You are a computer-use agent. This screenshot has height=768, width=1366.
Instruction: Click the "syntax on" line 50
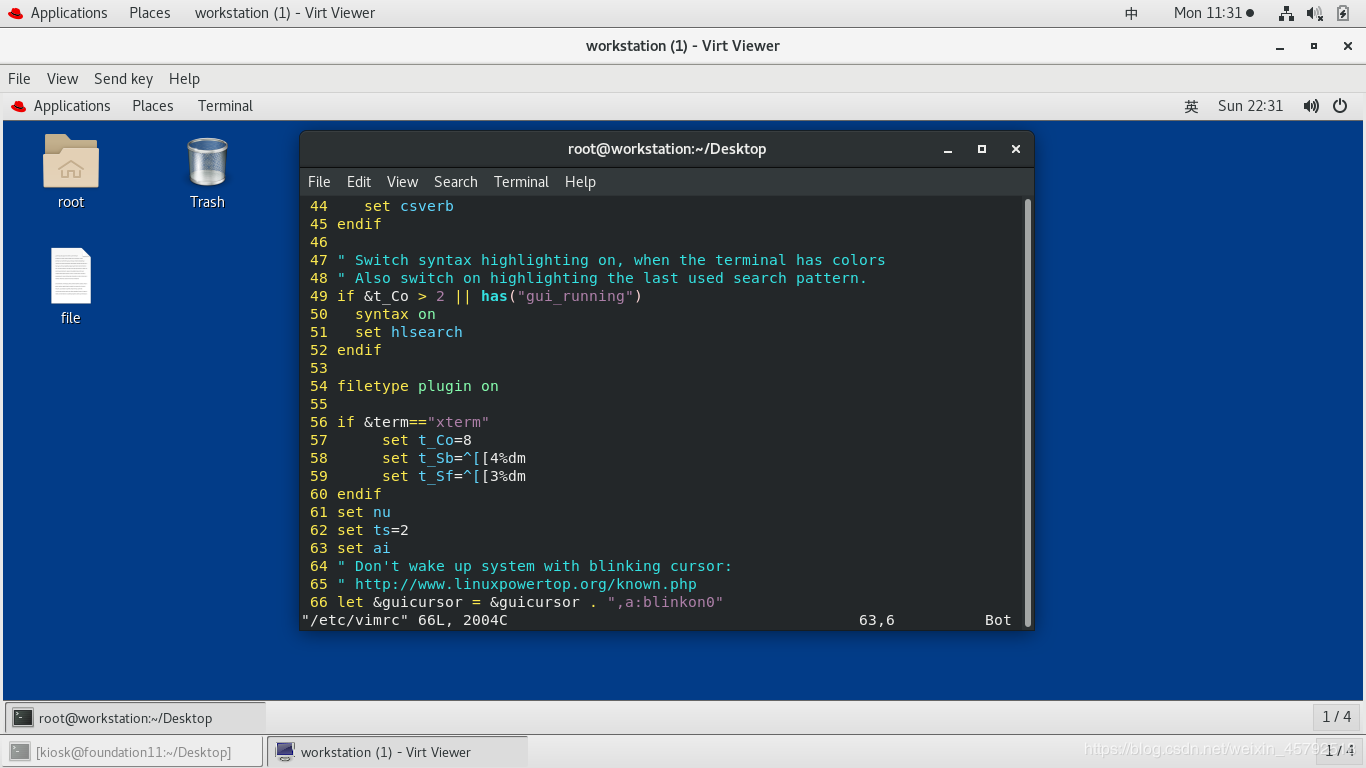click(395, 314)
